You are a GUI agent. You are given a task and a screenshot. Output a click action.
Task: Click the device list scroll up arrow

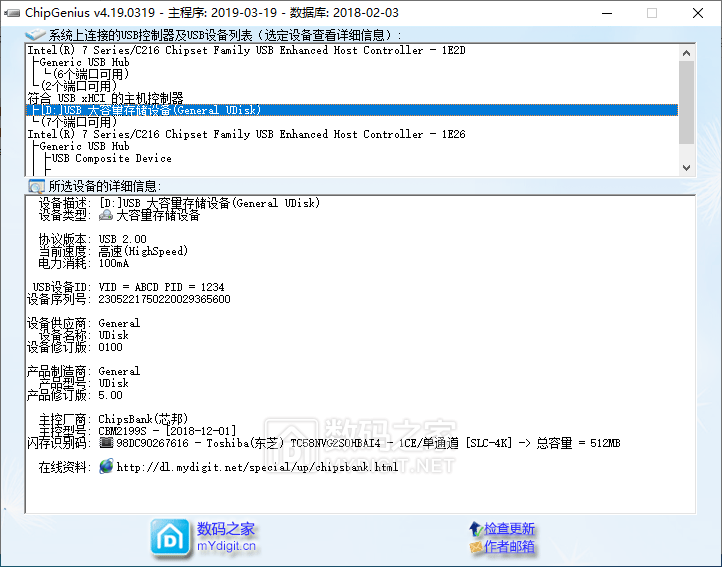(687, 53)
